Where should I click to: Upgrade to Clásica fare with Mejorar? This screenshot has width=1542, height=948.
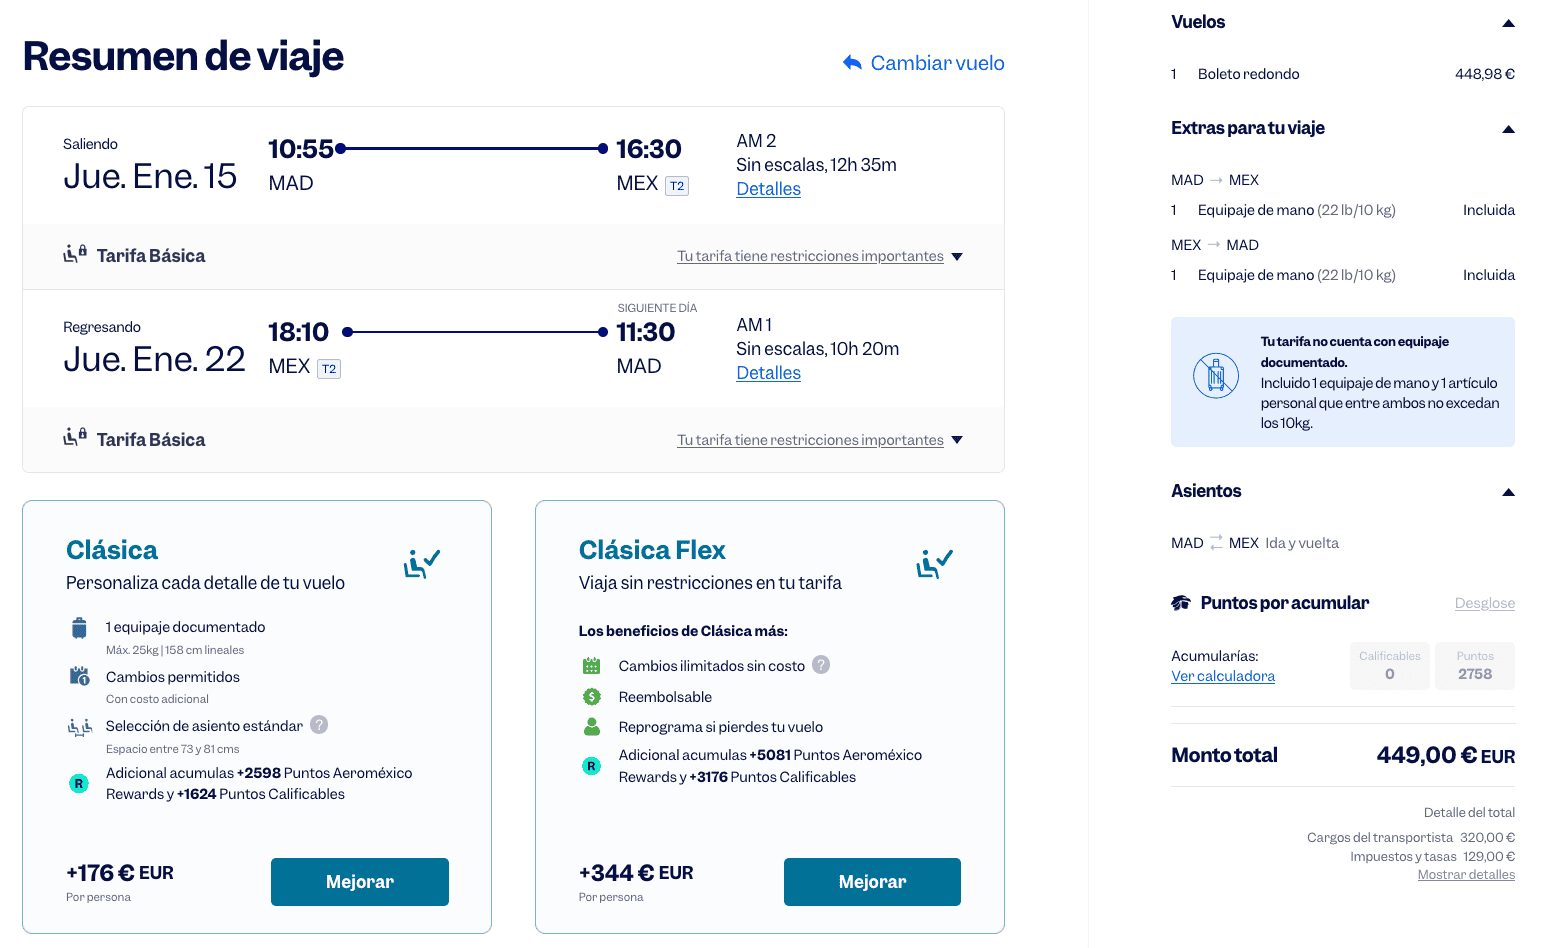pyautogui.click(x=359, y=882)
